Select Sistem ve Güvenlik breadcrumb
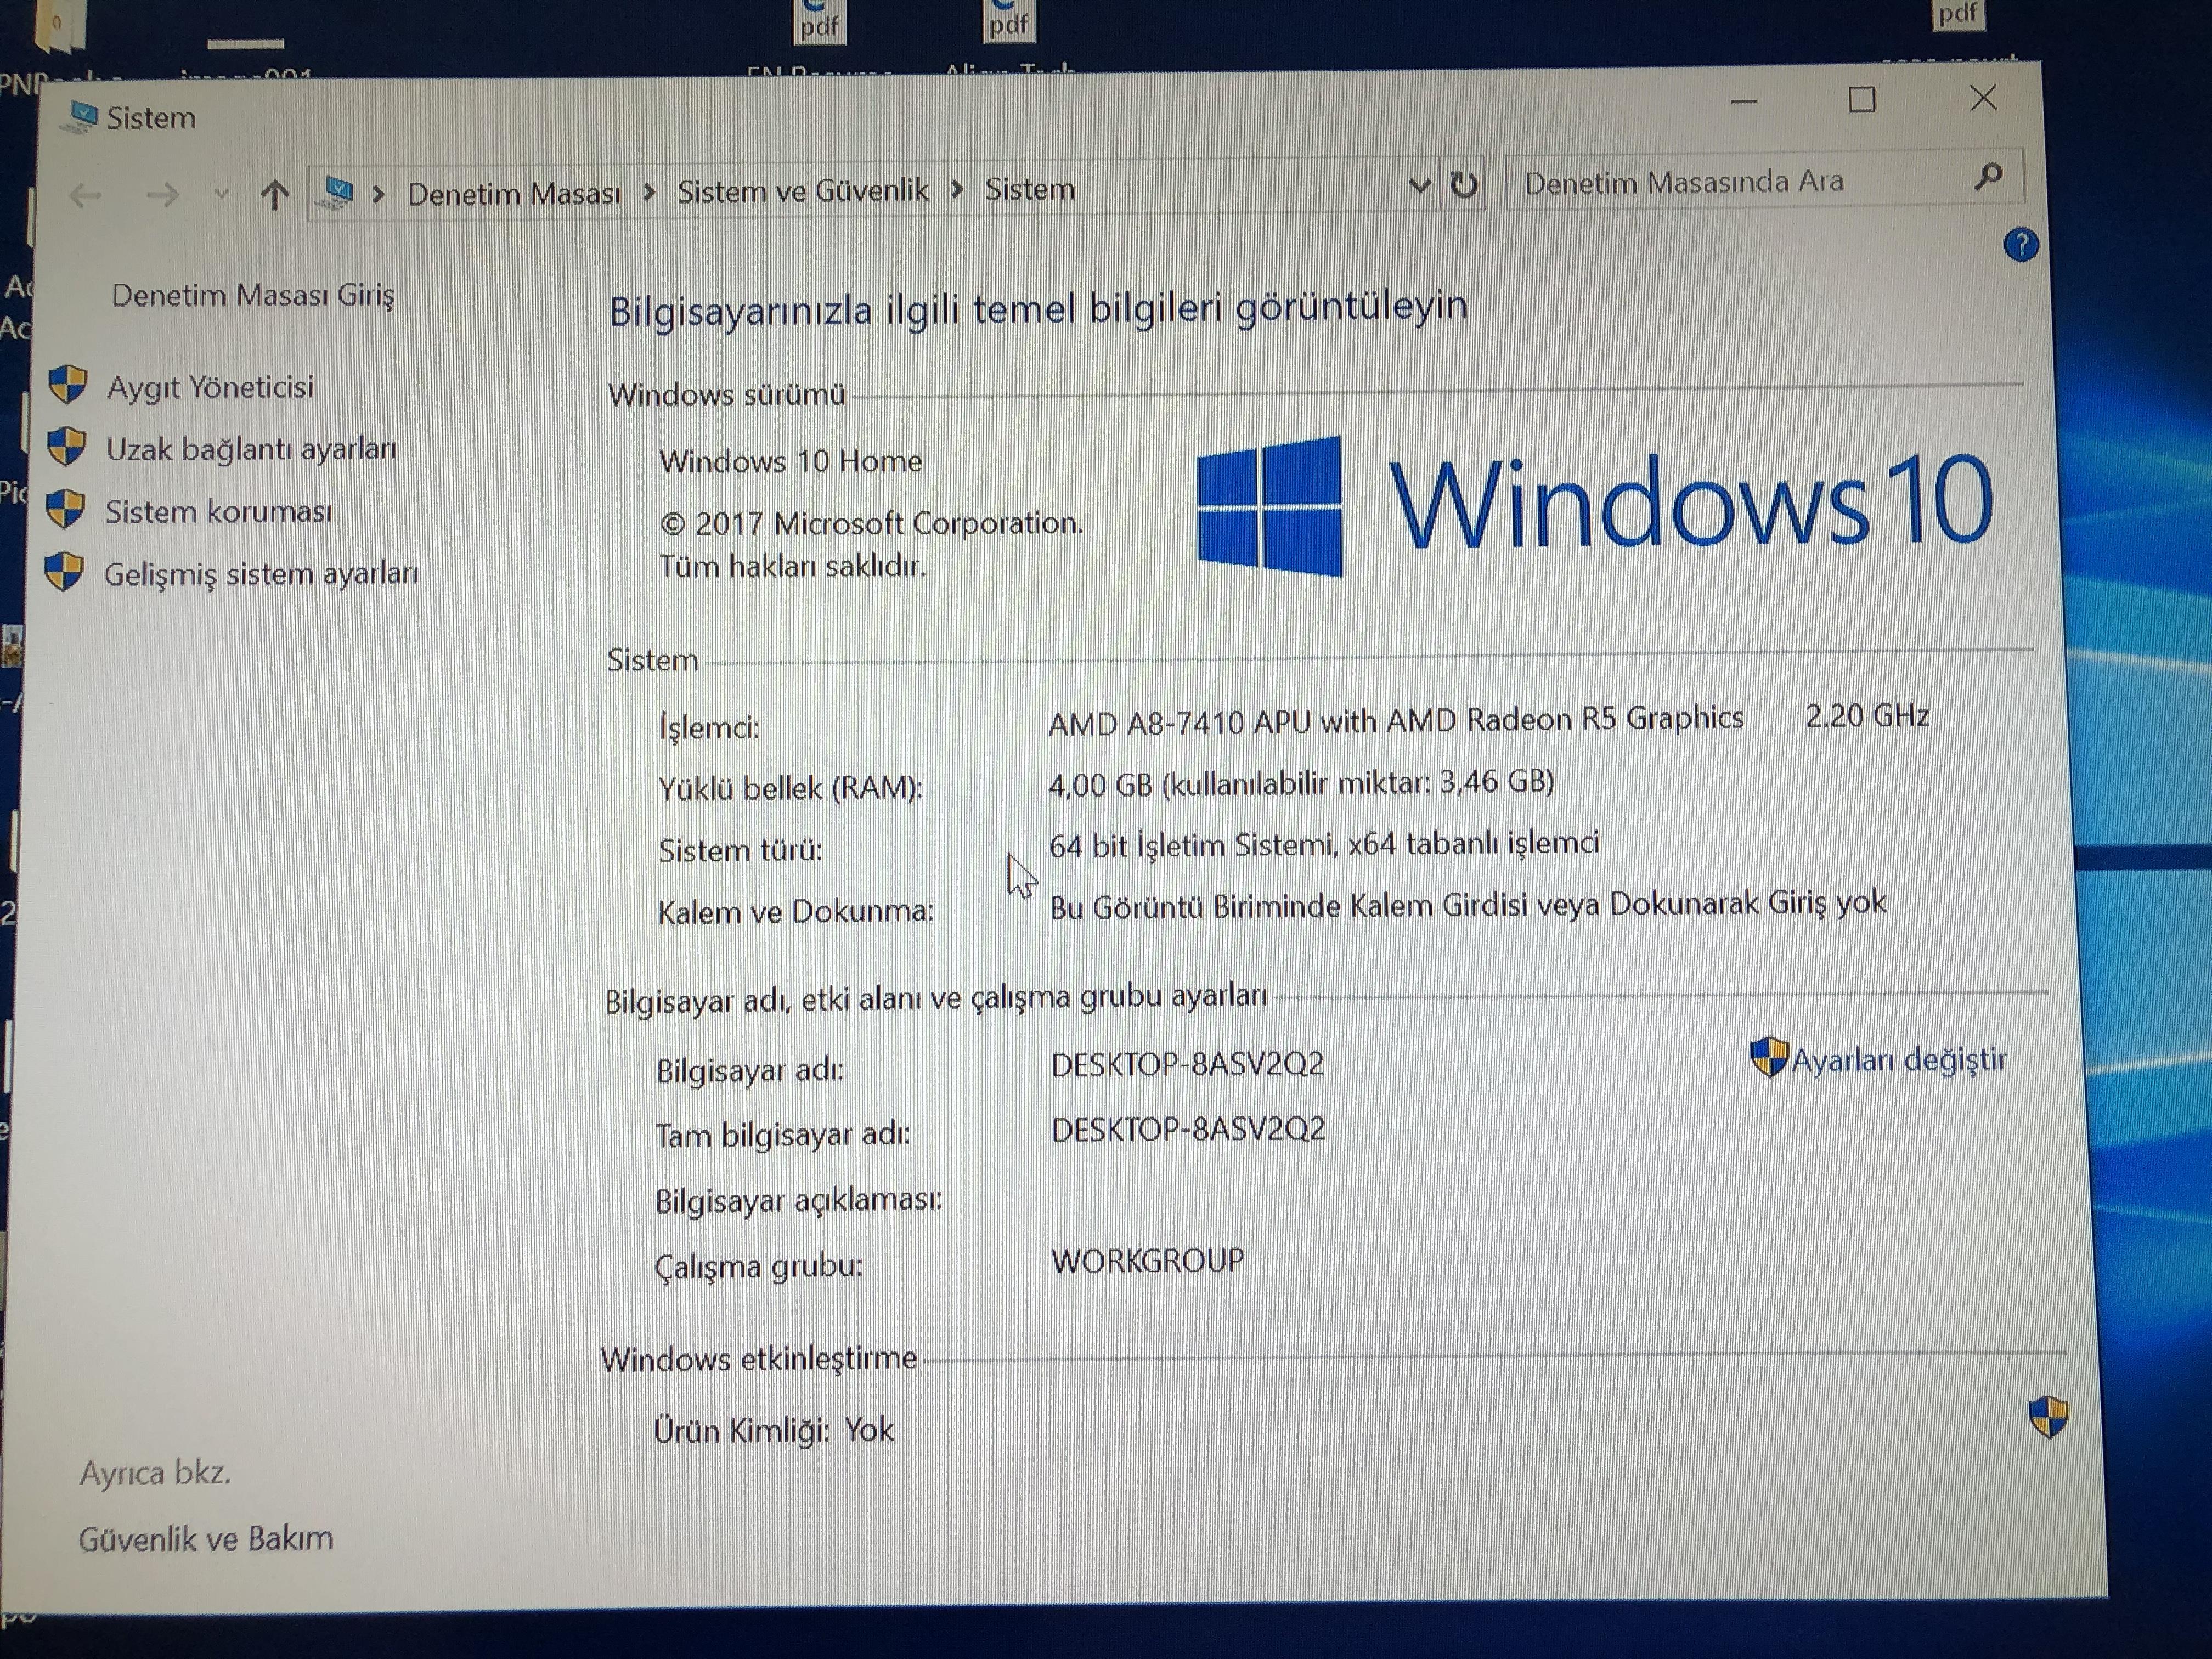2212x1659 pixels. [802, 190]
